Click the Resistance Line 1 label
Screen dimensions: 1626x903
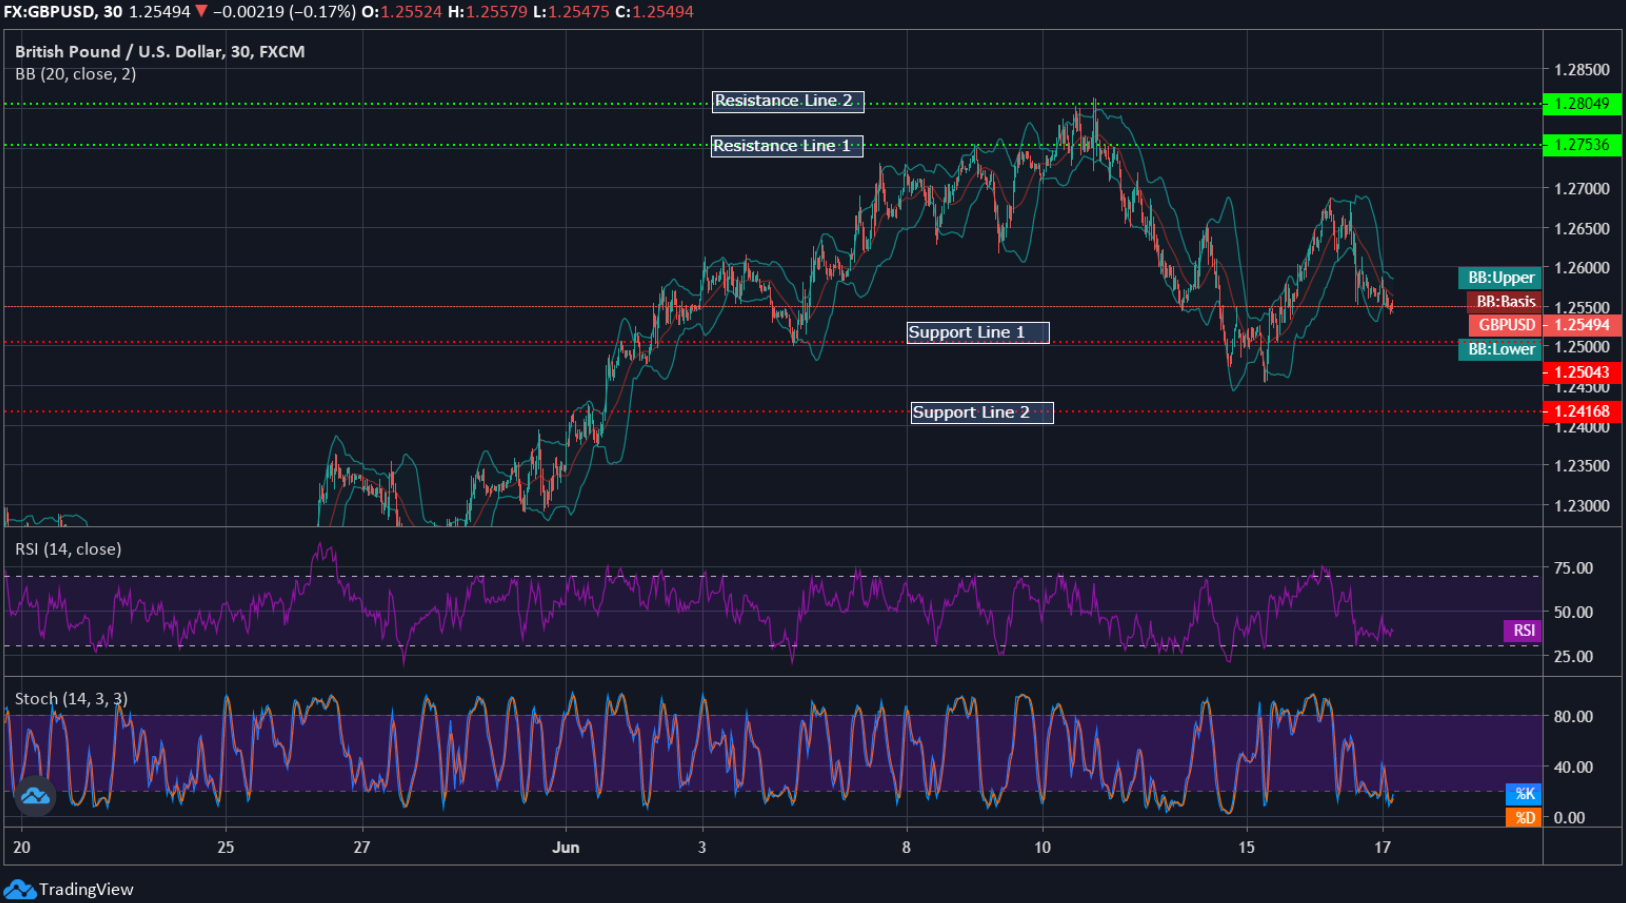click(786, 146)
